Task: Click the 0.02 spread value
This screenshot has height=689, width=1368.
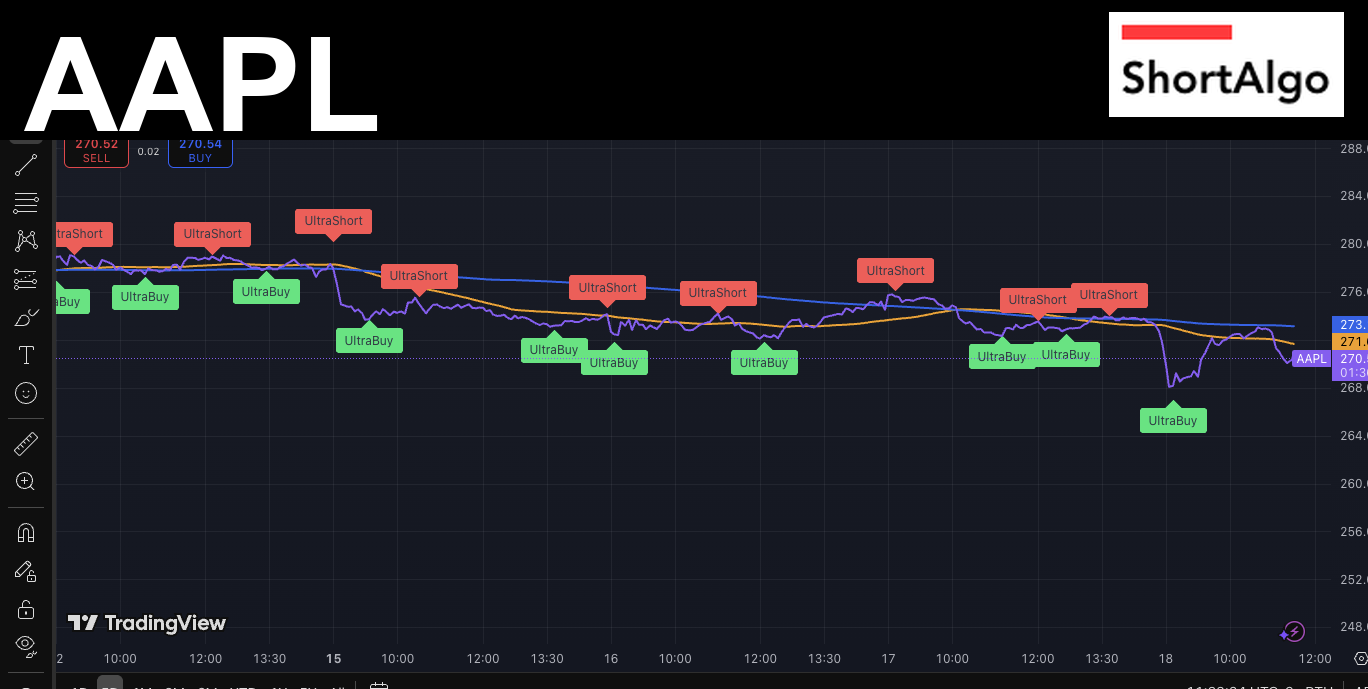Action: click(x=148, y=152)
